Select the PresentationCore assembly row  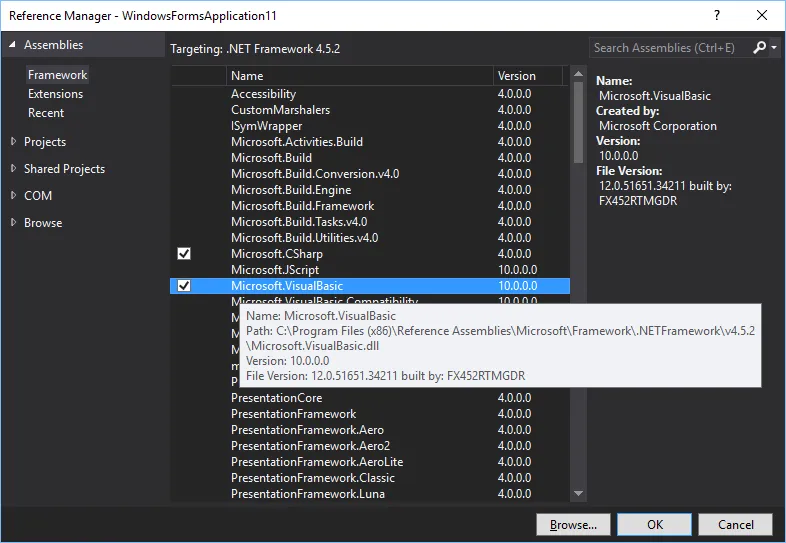(x=370, y=398)
